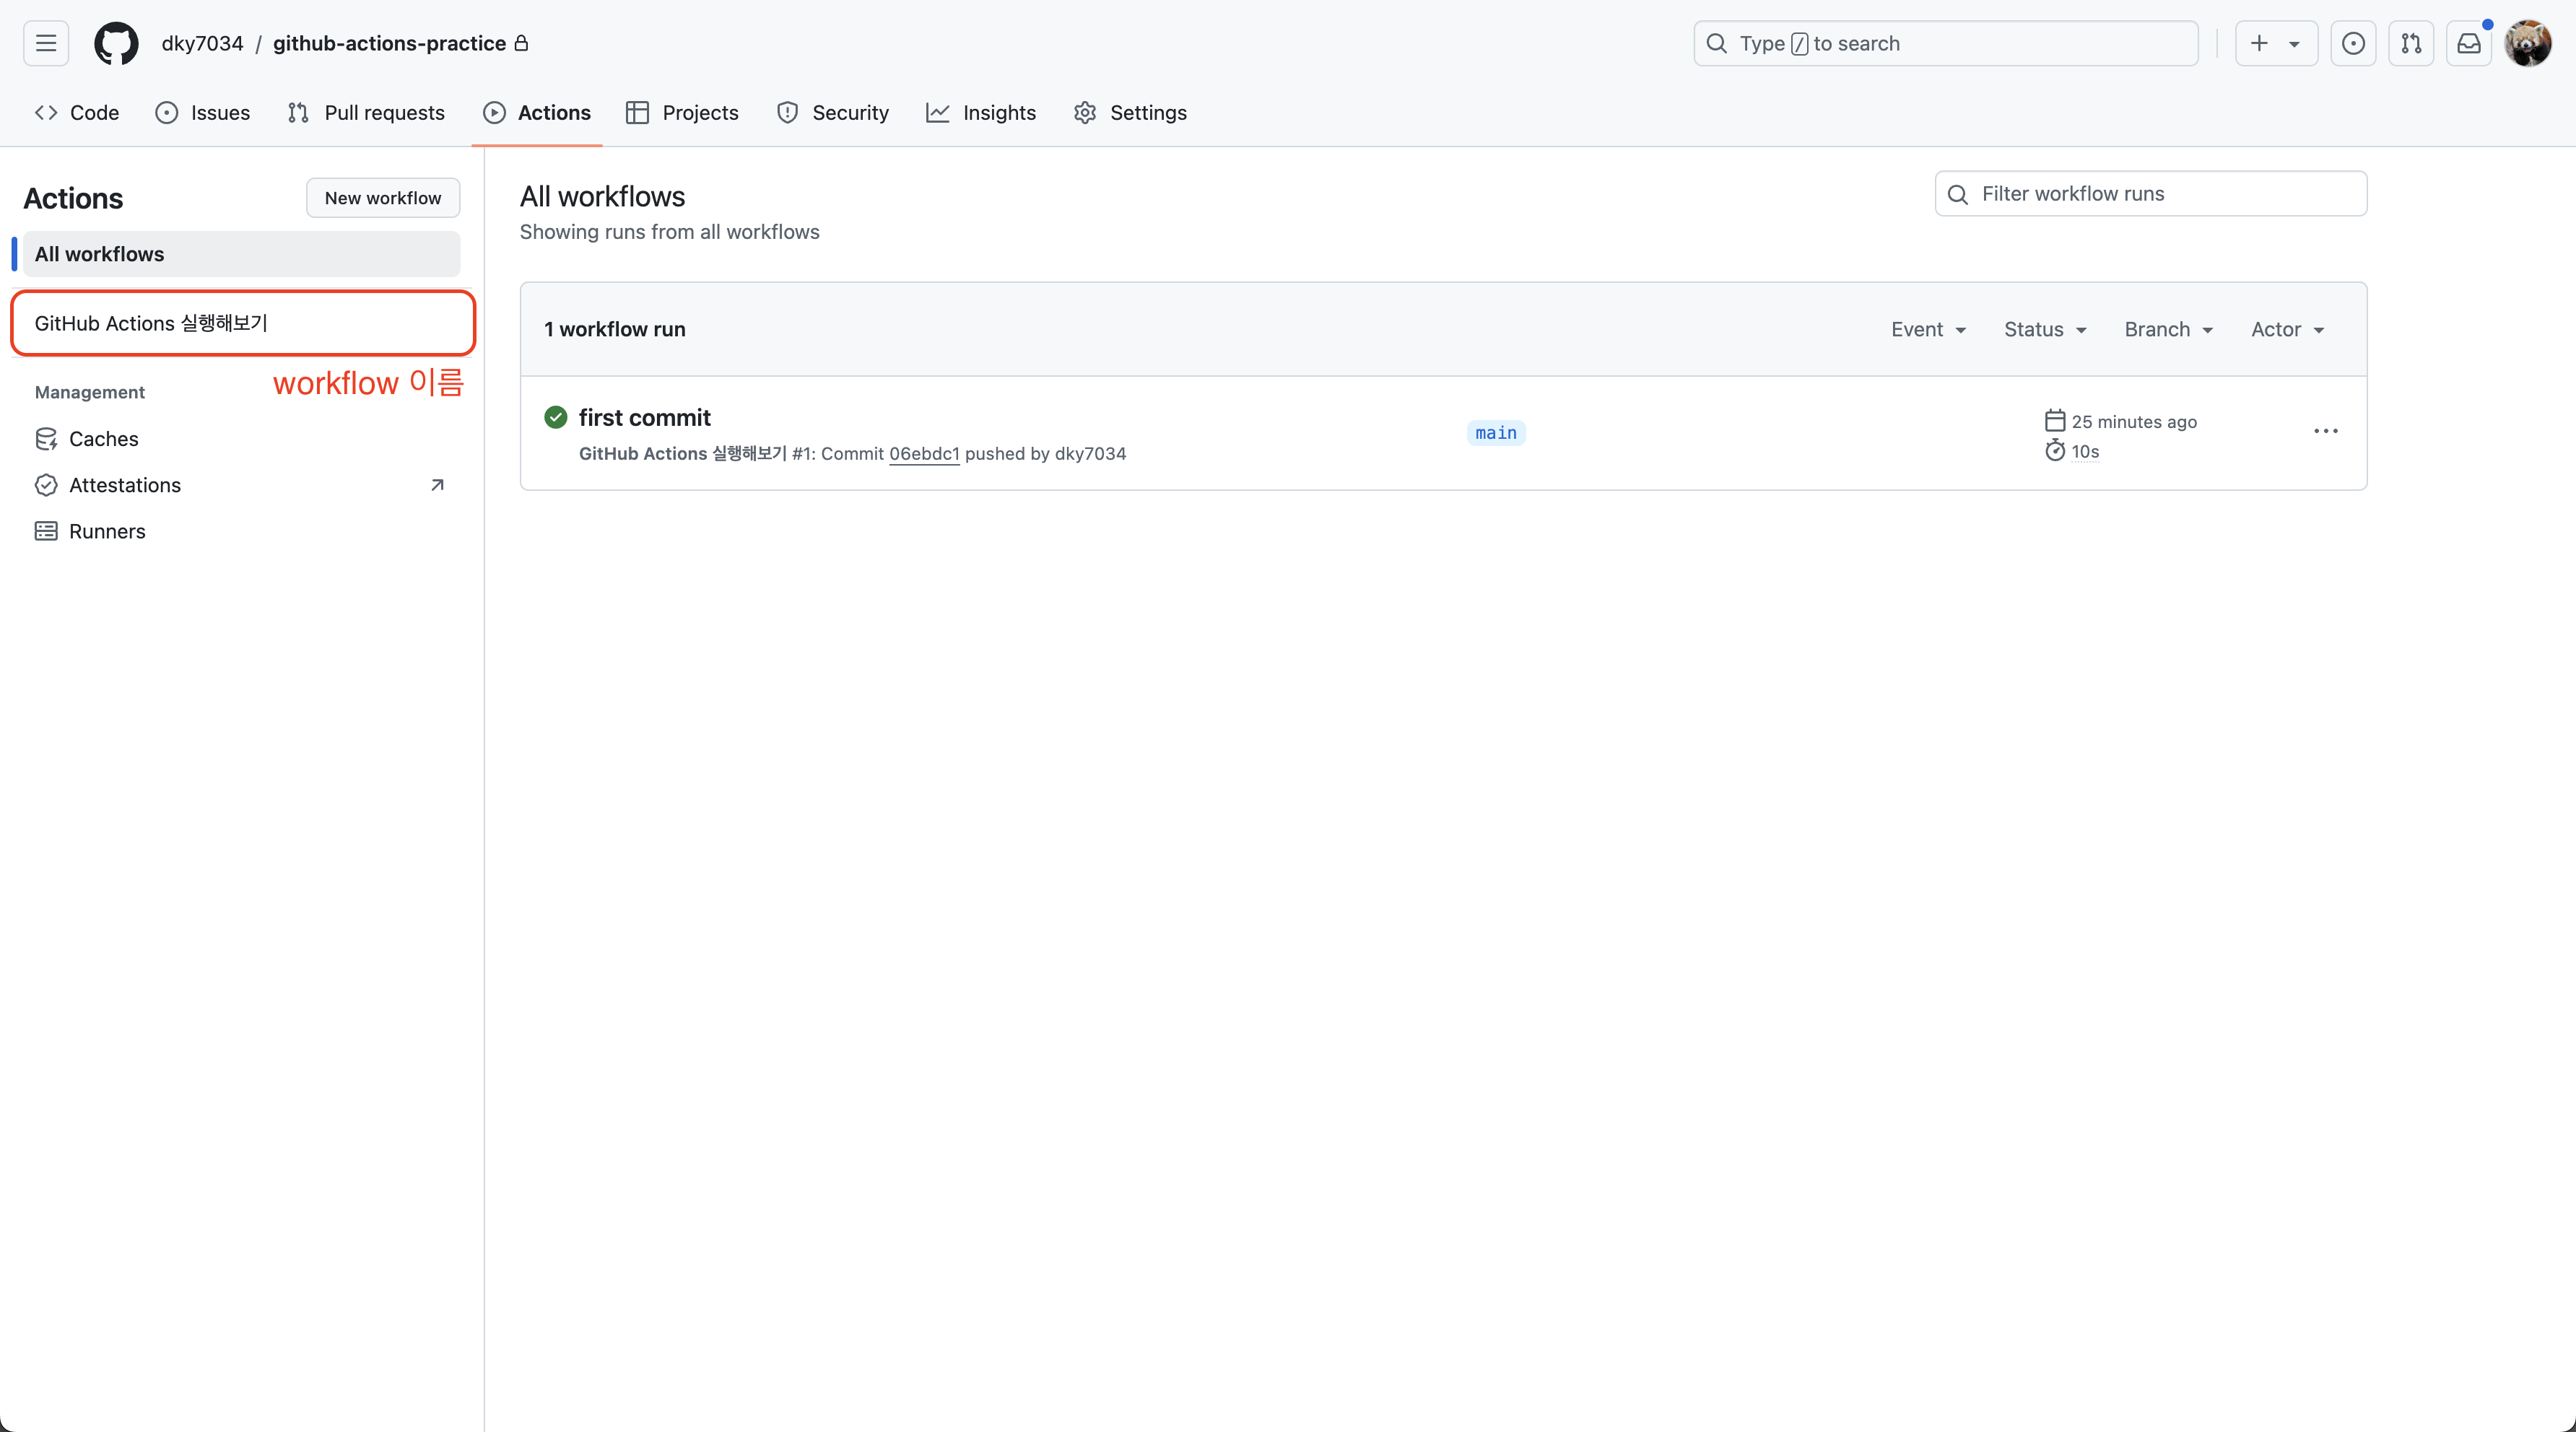Viewport: 2576px width, 1432px height.
Task: Open the global issues icon in header
Action: pos(2353,43)
